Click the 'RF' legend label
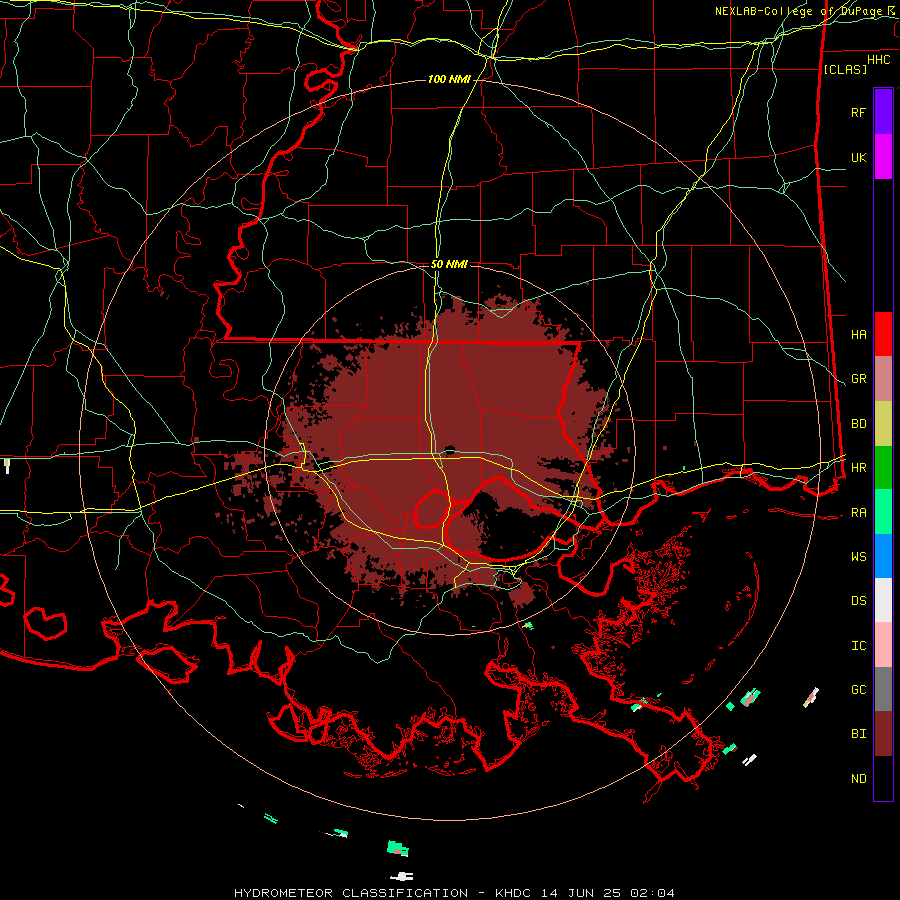900x900 pixels. coord(858,112)
